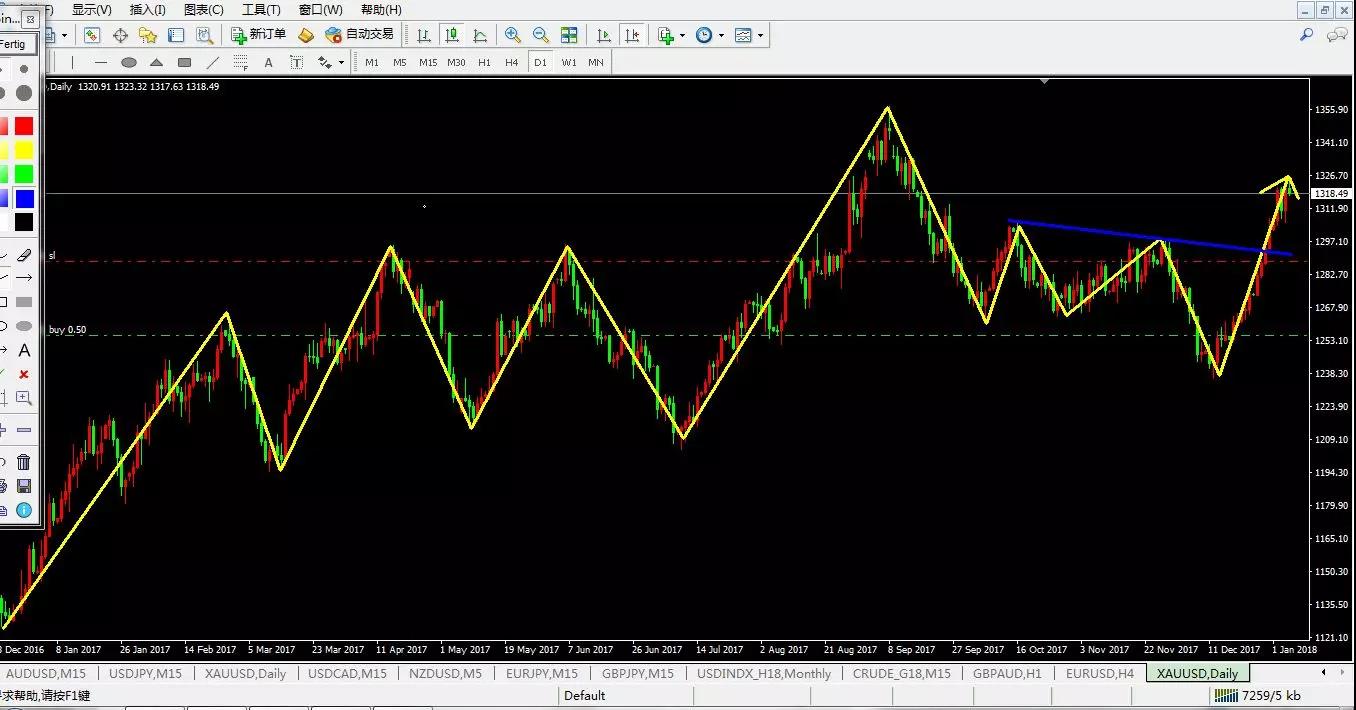The image size is (1356, 710).
Task: Select the arrow line tool in paint panel
Action: (24, 277)
